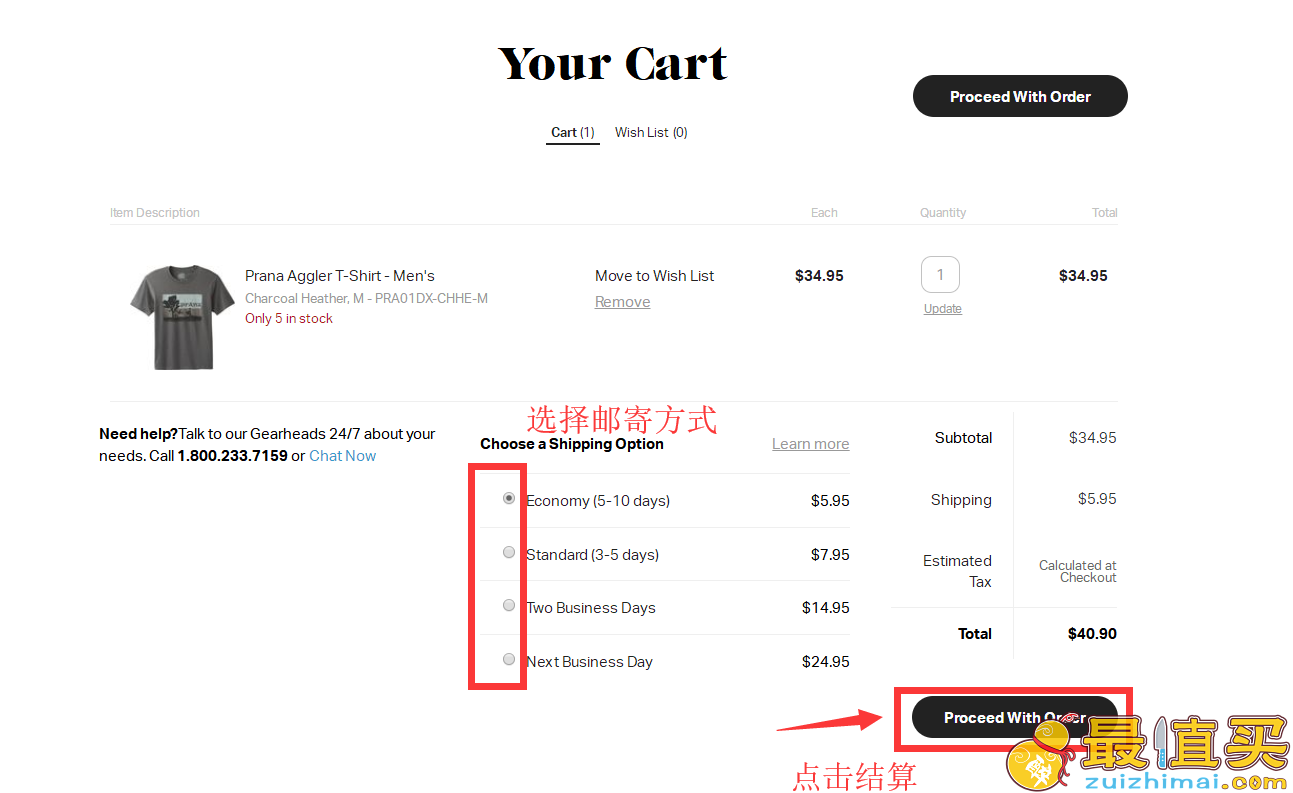Click the $7.95 Standard shipping price

[x=830, y=555]
